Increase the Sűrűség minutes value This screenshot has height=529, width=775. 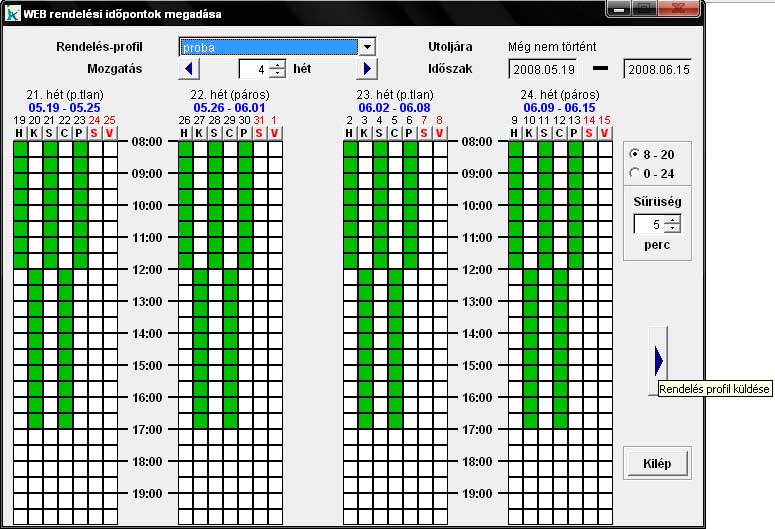(672, 221)
